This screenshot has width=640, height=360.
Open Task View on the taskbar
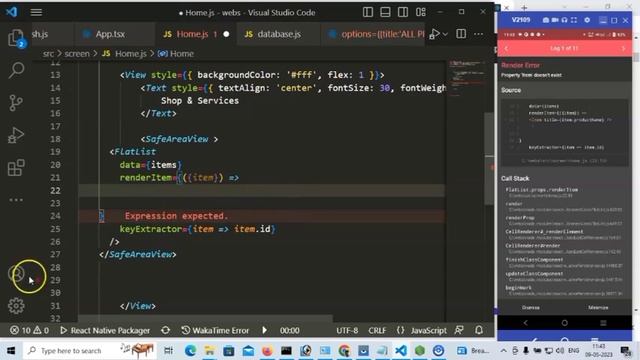point(168,351)
